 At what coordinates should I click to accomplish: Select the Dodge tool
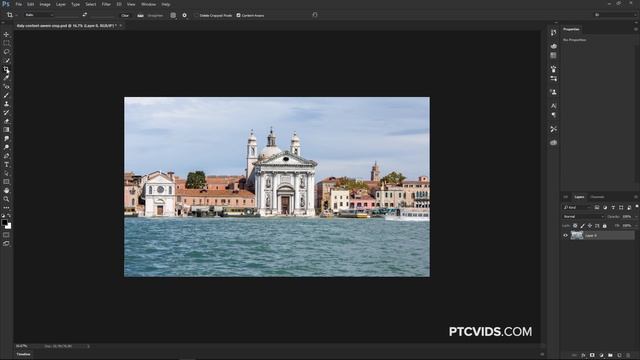tap(6, 147)
